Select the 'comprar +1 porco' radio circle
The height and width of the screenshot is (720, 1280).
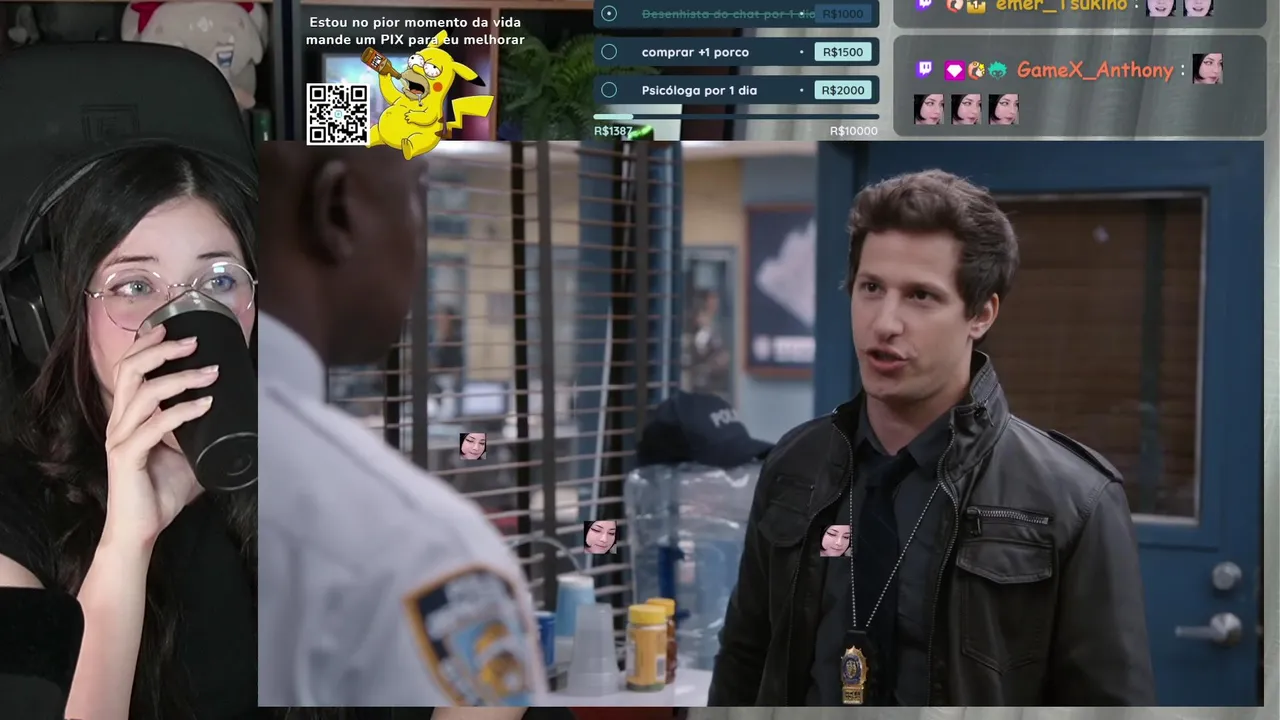pos(609,52)
